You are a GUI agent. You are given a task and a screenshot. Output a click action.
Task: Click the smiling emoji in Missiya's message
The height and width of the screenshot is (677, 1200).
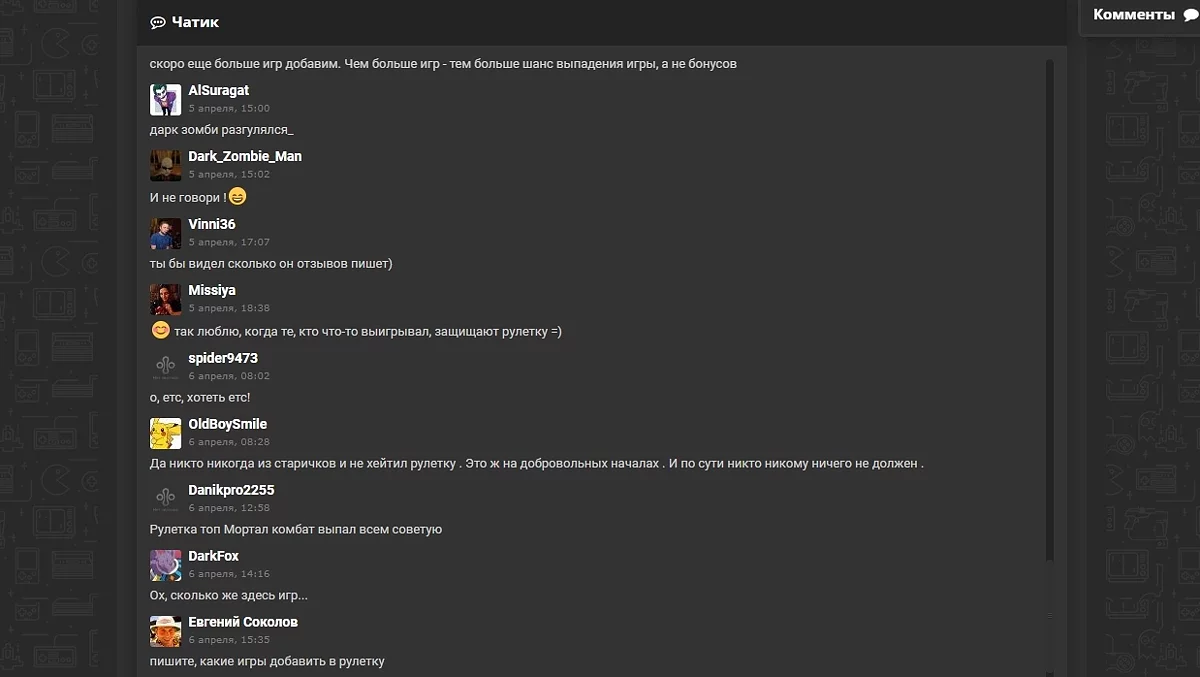[x=160, y=330]
